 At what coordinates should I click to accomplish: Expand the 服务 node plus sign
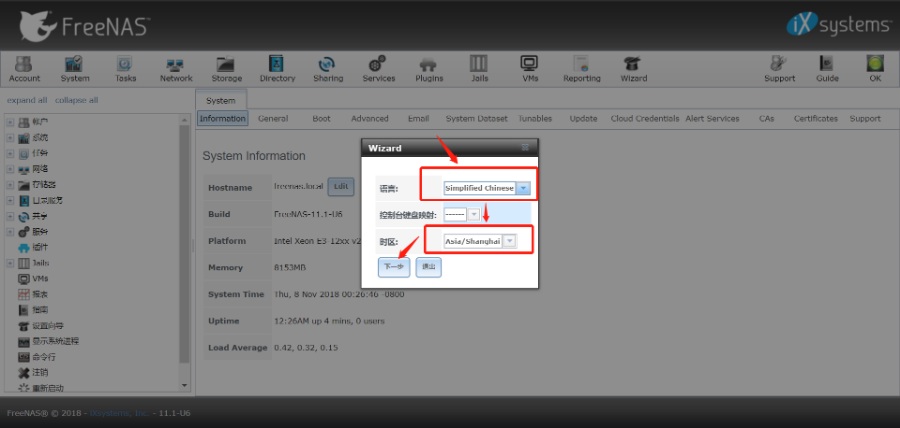click(10, 232)
